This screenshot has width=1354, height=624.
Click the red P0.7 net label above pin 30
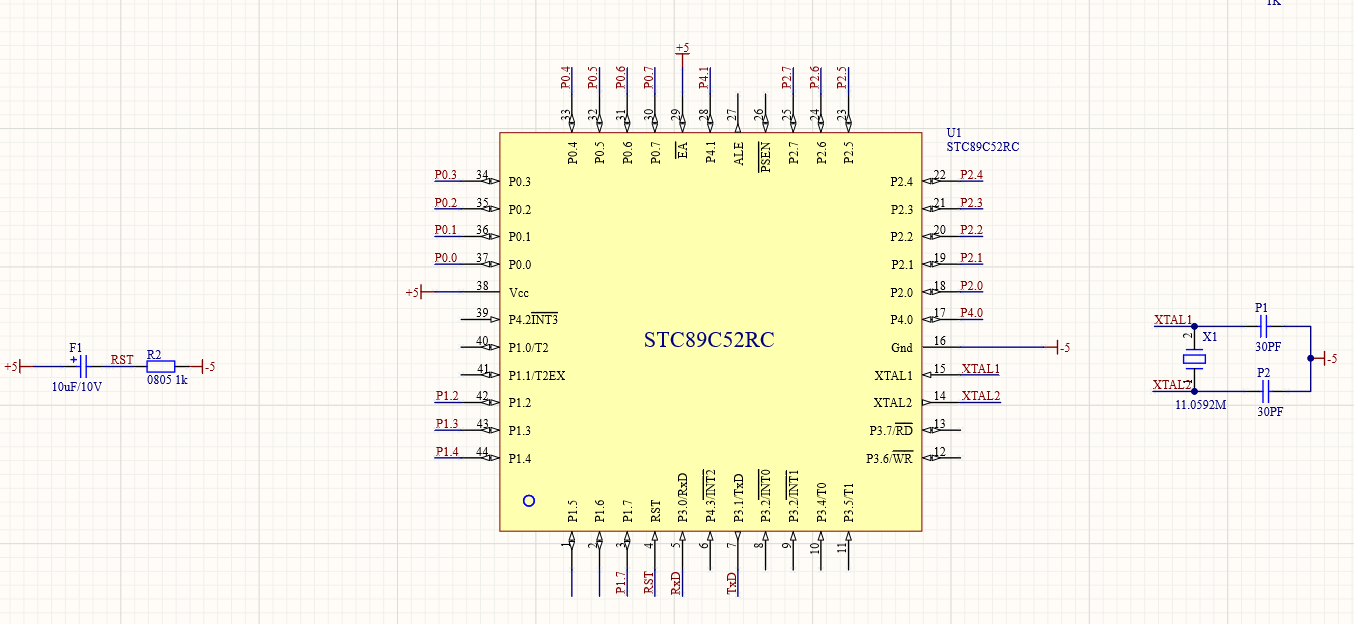pyautogui.click(x=649, y=78)
